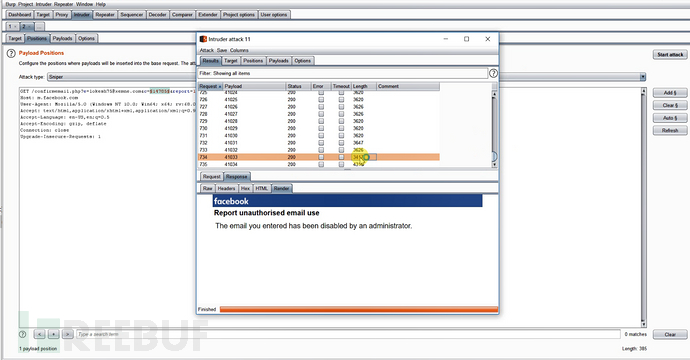
Task: Open help icon beside results filter bar
Action: (493, 73)
